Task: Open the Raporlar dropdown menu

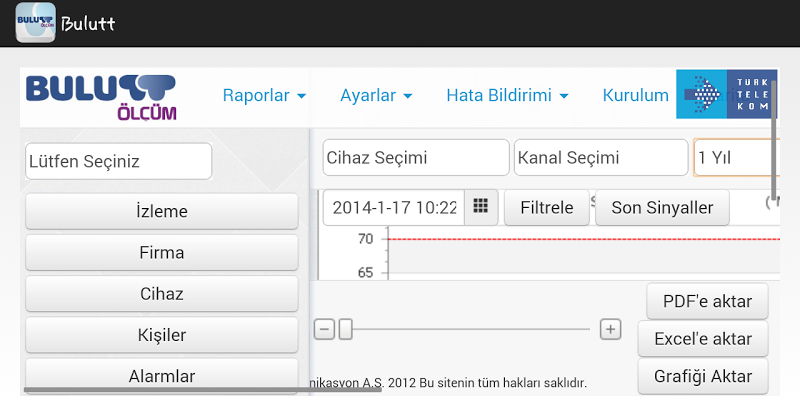Action: tap(264, 95)
